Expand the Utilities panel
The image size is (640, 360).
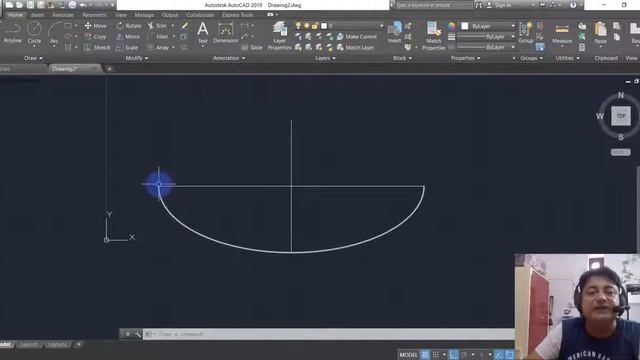point(567,58)
